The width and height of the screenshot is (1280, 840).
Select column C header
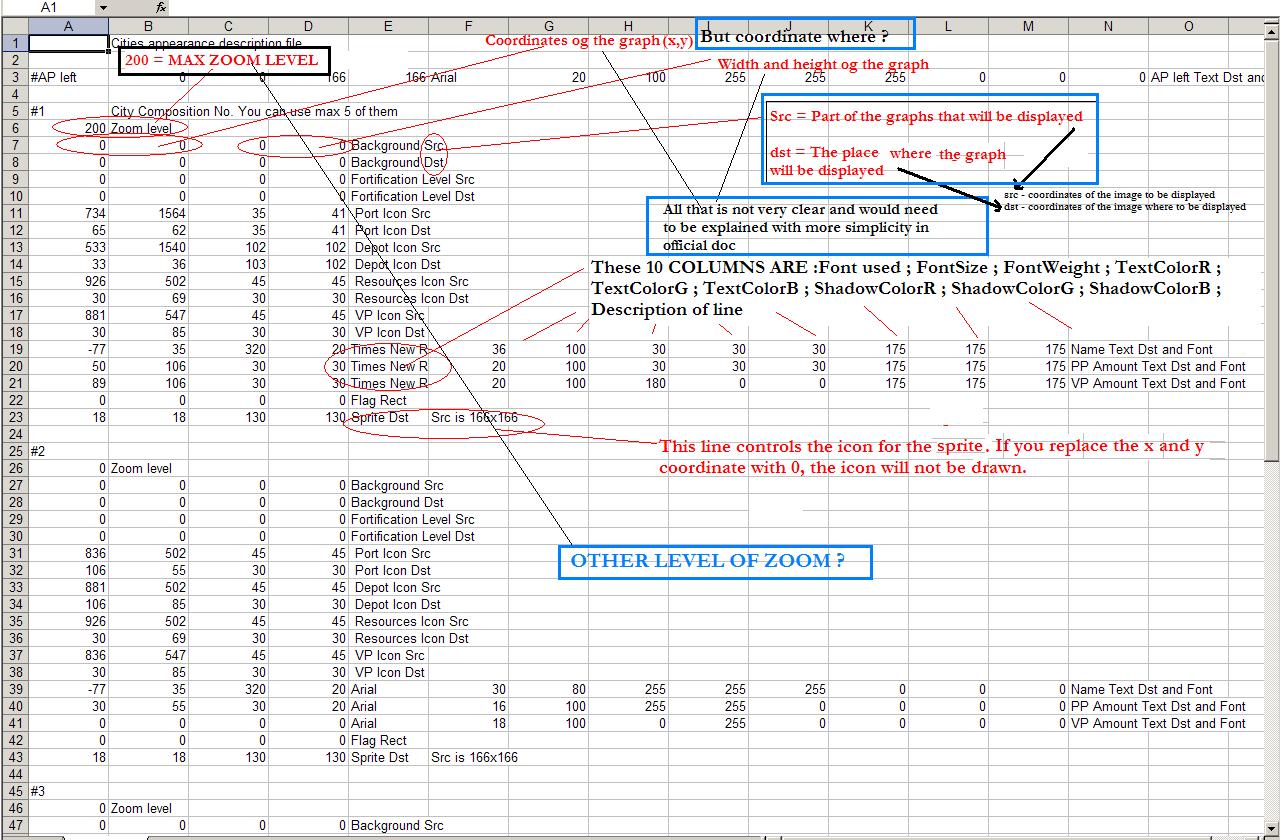(x=228, y=26)
